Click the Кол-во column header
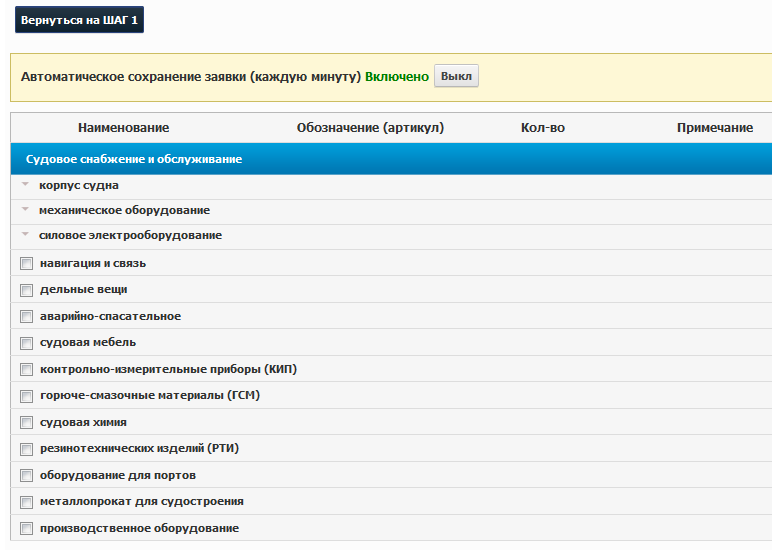The width and height of the screenshot is (772, 550). pos(543,128)
